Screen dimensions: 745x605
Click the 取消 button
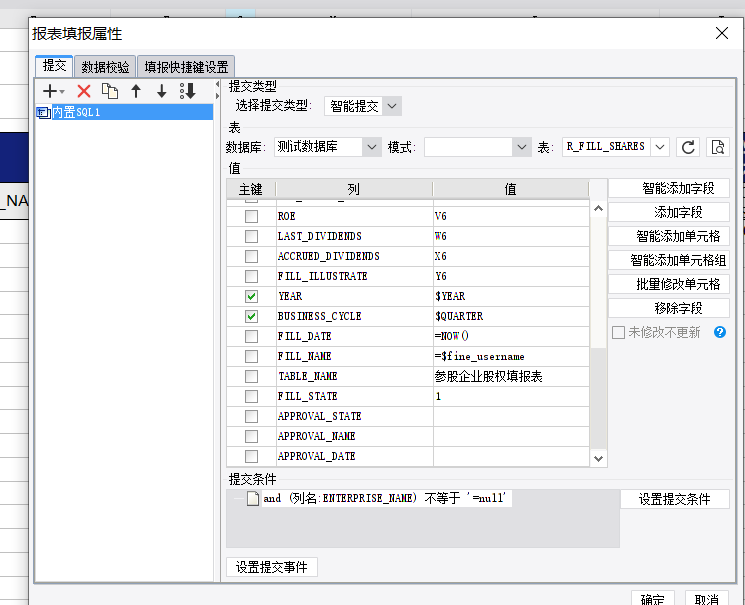coord(707,598)
